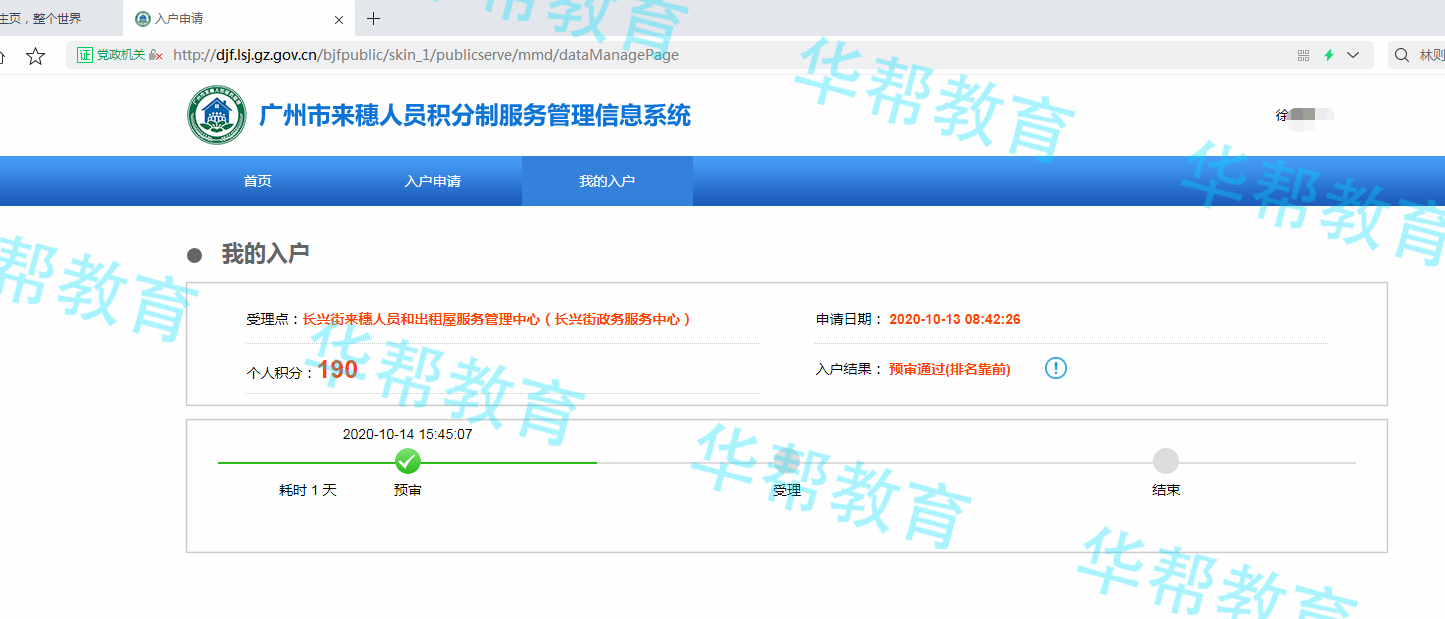Viewport: 1445px width, 619px height.
Task: Select the 入户申请 browser tab
Action: [x=239, y=19]
